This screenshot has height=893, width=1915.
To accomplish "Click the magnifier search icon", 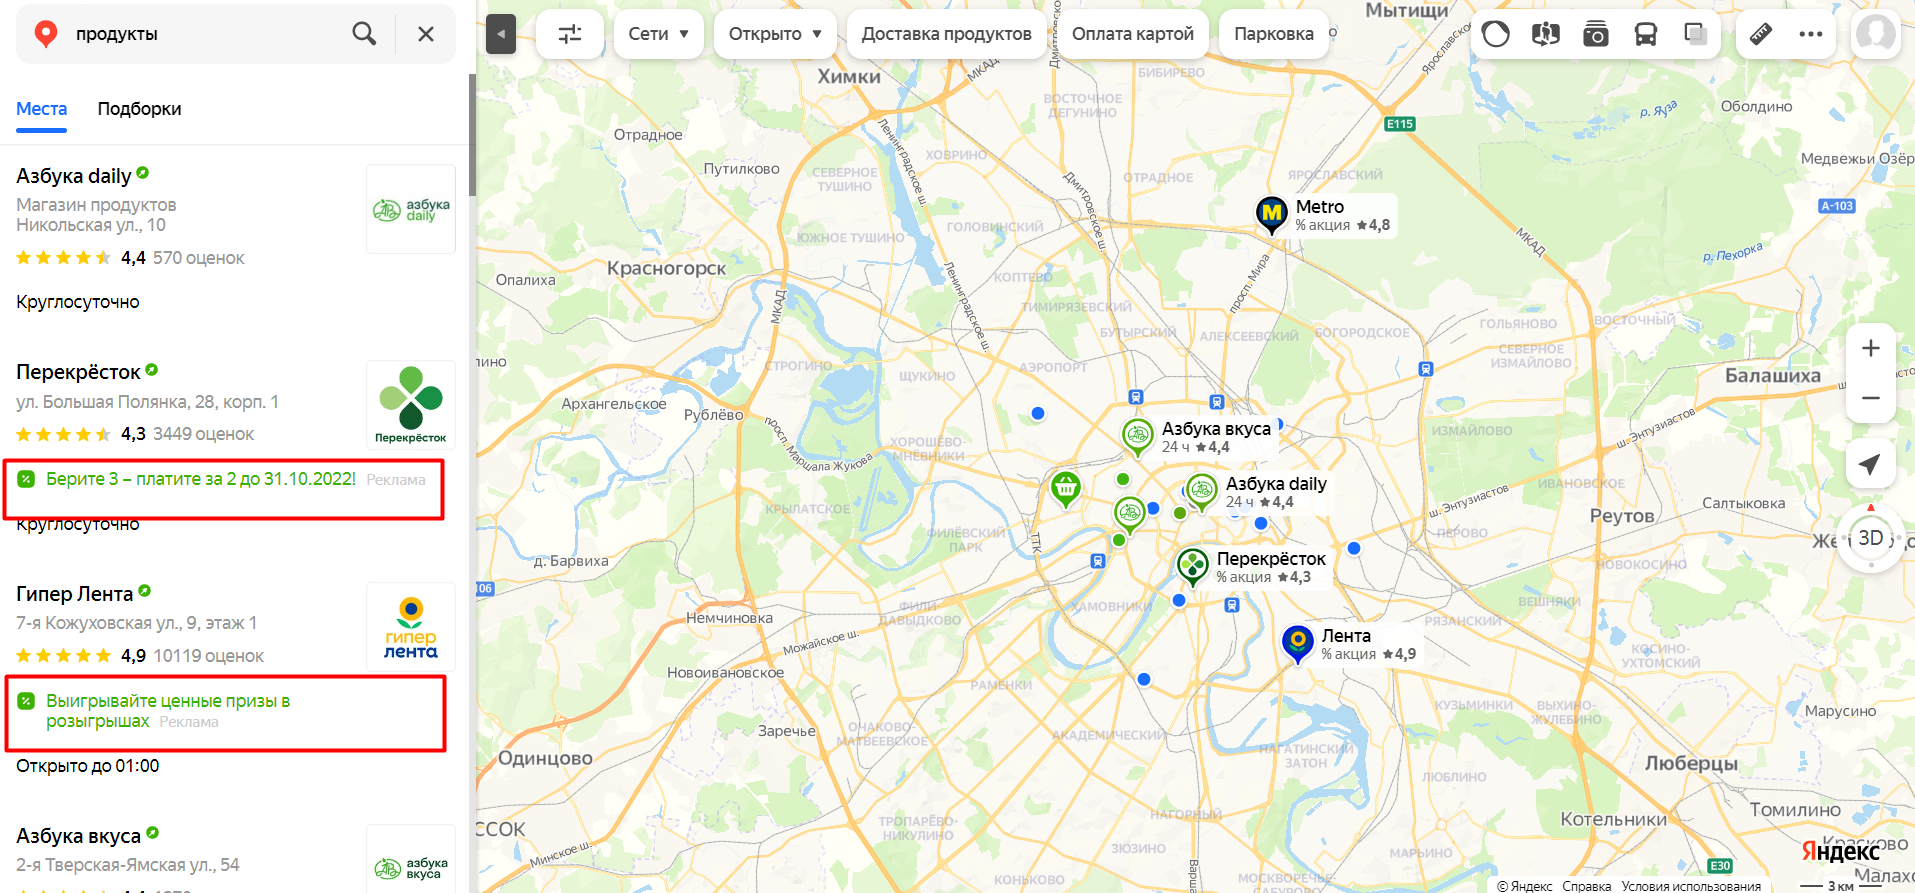I will [364, 34].
